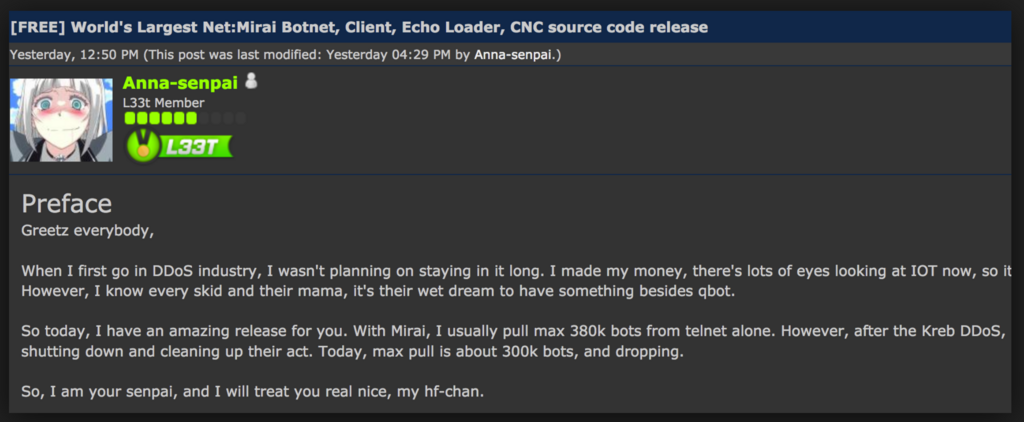
Task: Click the Anna-senpai avatar image
Action: click(x=61, y=120)
